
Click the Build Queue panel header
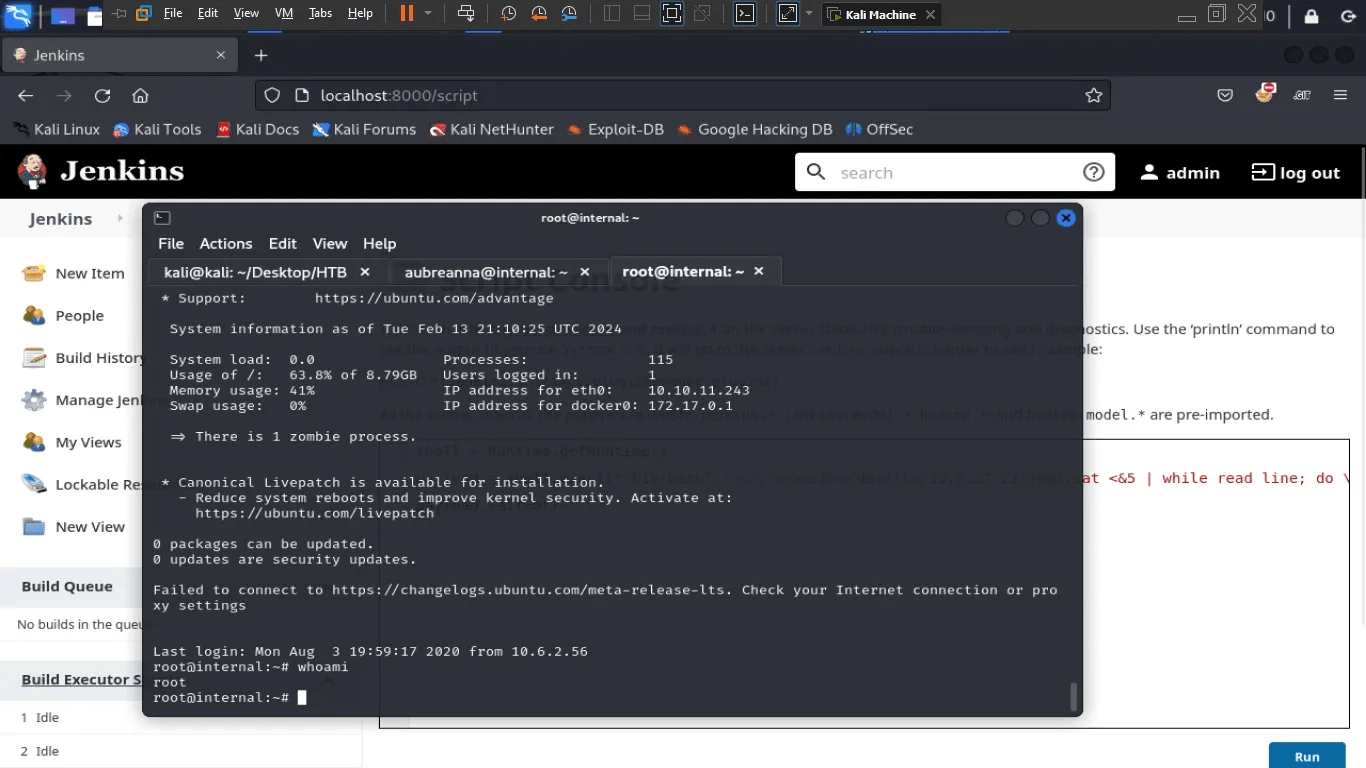[67, 587]
